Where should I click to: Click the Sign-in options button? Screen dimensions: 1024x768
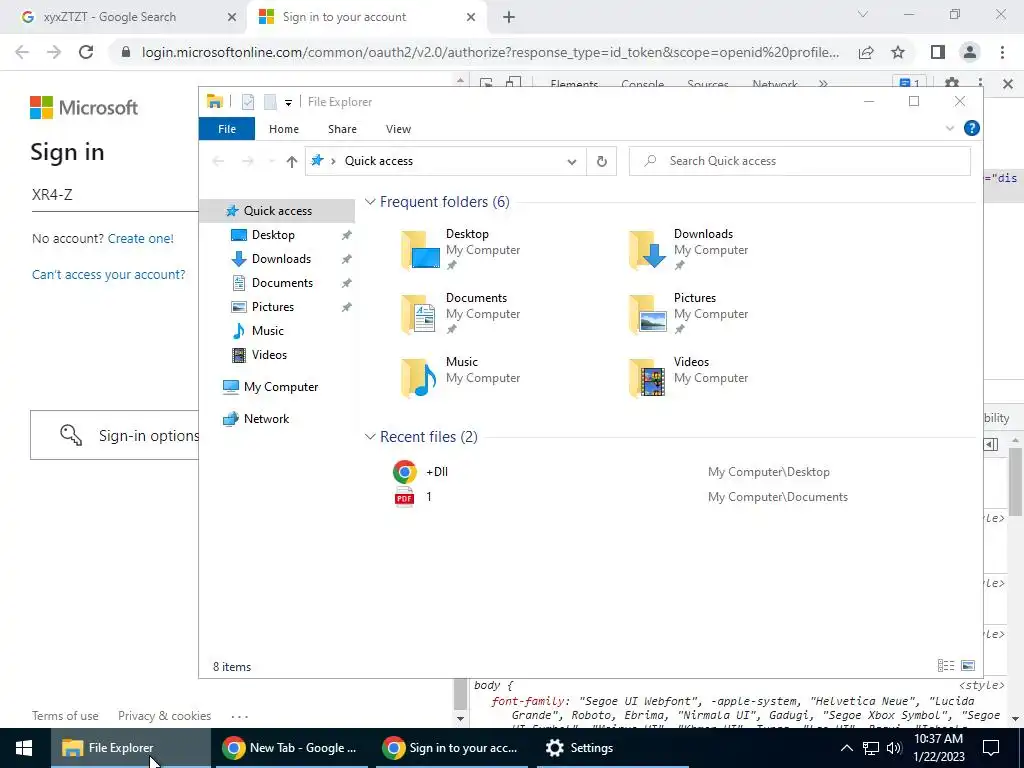[114, 435]
